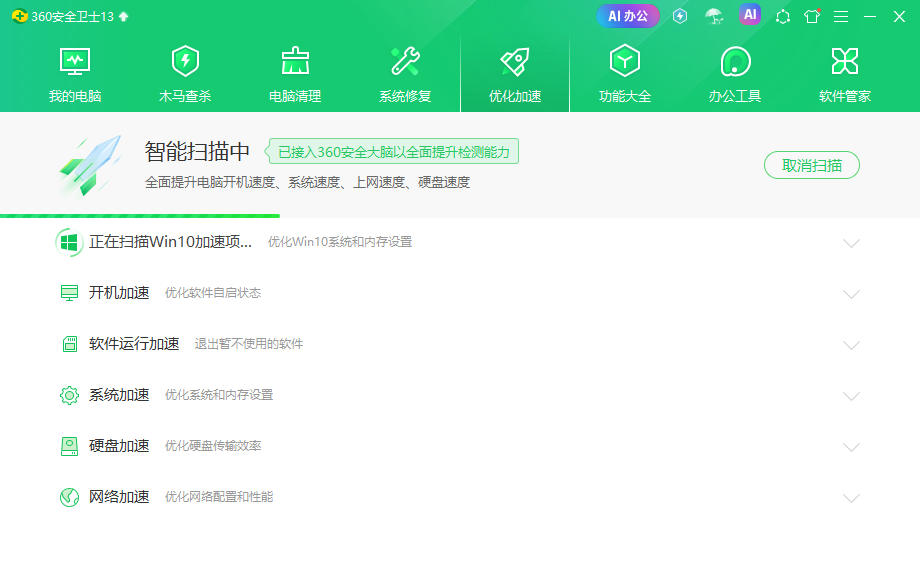The width and height of the screenshot is (920, 580).
Task: Open the 木马查杀 trojan scan feature
Action: tap(185, 68)
